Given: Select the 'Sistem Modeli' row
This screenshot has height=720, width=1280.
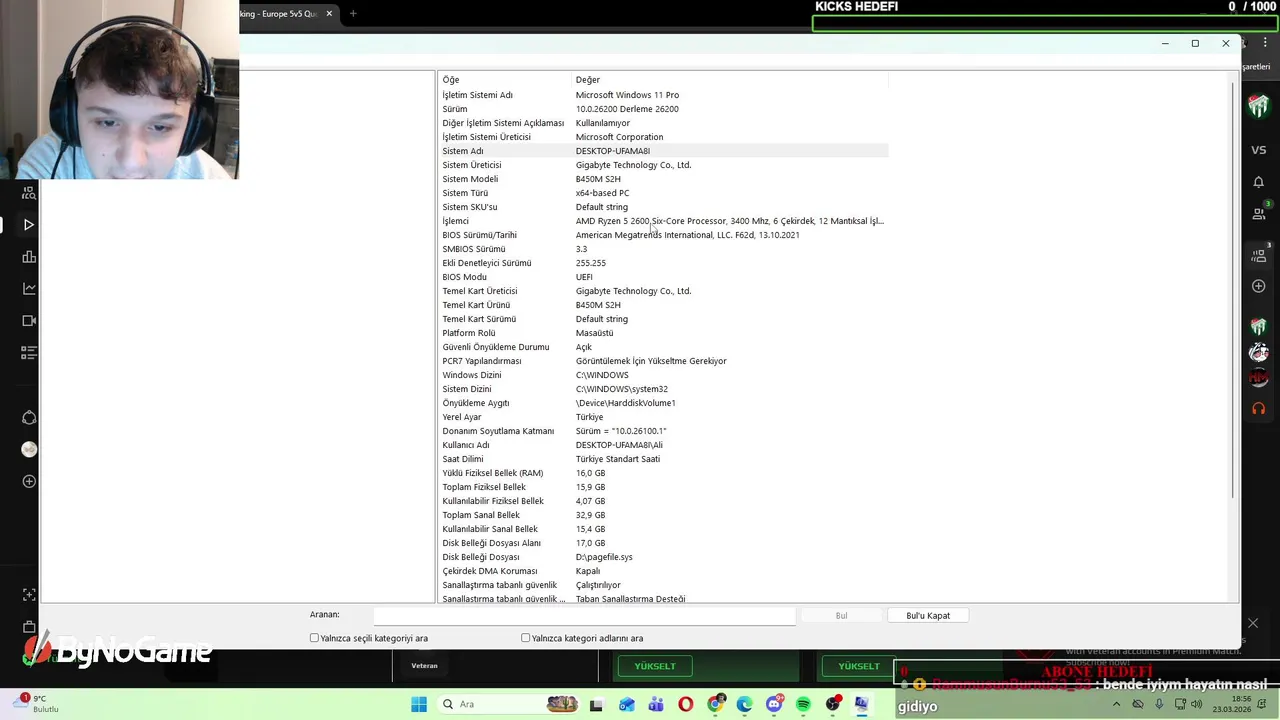Looking at the screenshot, I should [x=663, y=179].
